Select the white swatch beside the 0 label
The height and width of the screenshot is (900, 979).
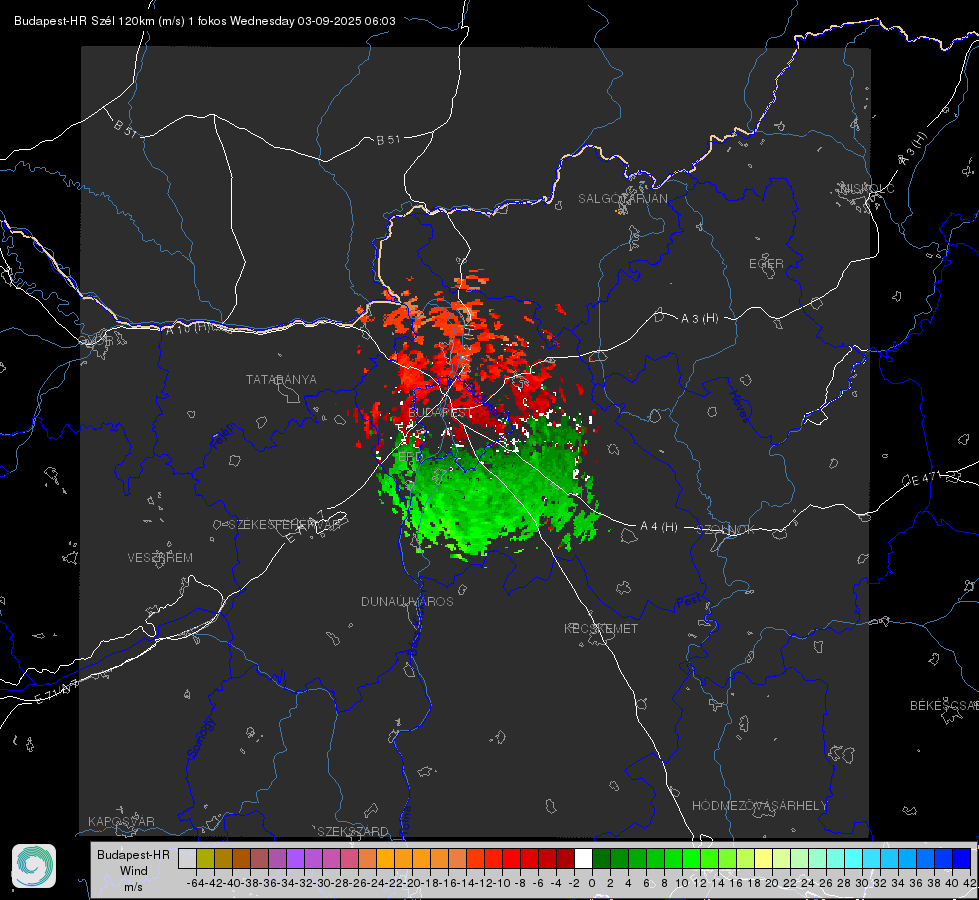coord(583,858)
